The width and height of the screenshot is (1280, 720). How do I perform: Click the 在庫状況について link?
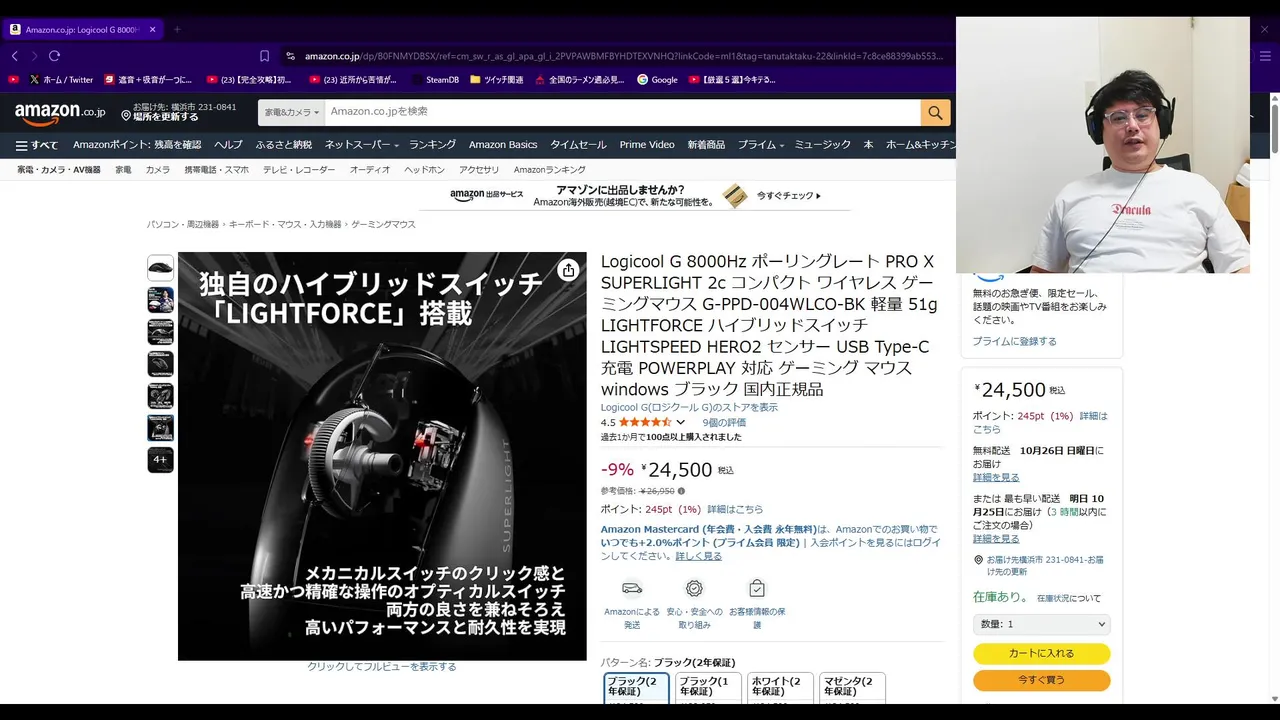click(1068, 598)
